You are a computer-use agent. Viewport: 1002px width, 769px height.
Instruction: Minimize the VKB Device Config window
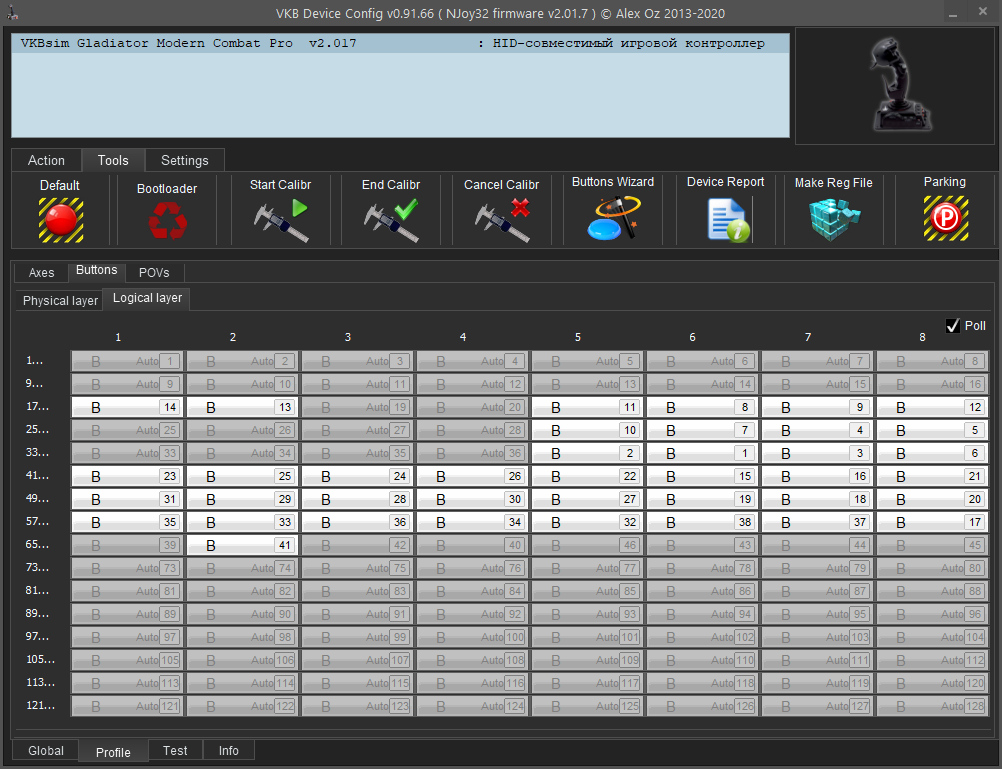click(x=953, y=13)
